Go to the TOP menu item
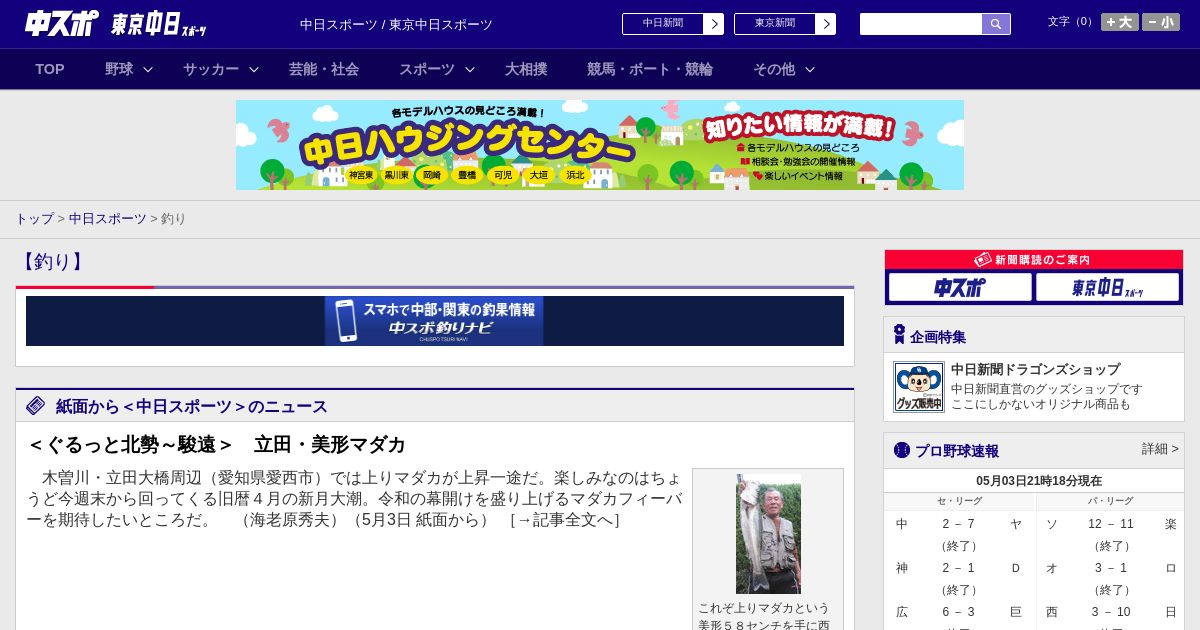This screenshot has height=630, width=1200. point(50,69)
